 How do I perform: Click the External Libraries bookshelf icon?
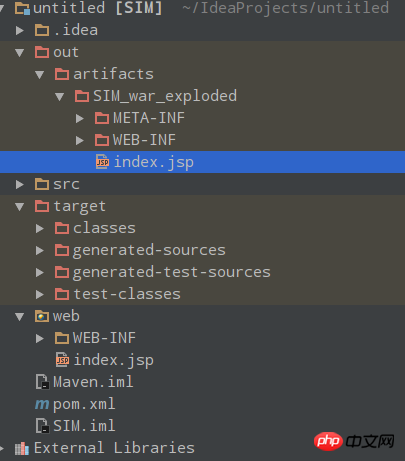point(22,448)
